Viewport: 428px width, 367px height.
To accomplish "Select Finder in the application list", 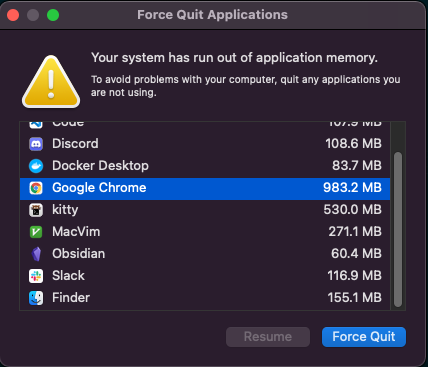I will (205, 298).
